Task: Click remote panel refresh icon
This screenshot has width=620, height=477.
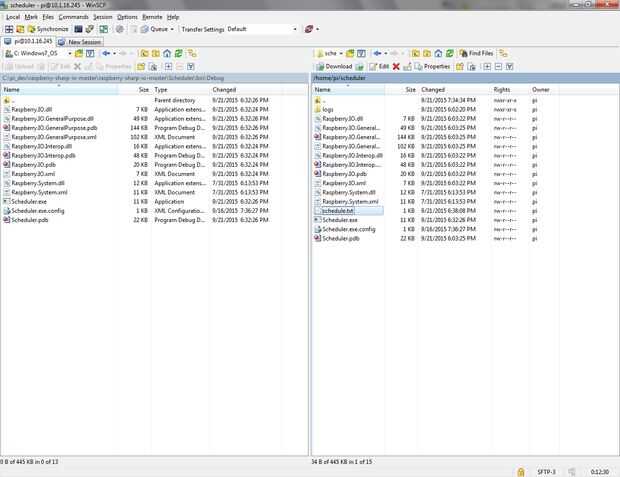Action: coord(450,53)
